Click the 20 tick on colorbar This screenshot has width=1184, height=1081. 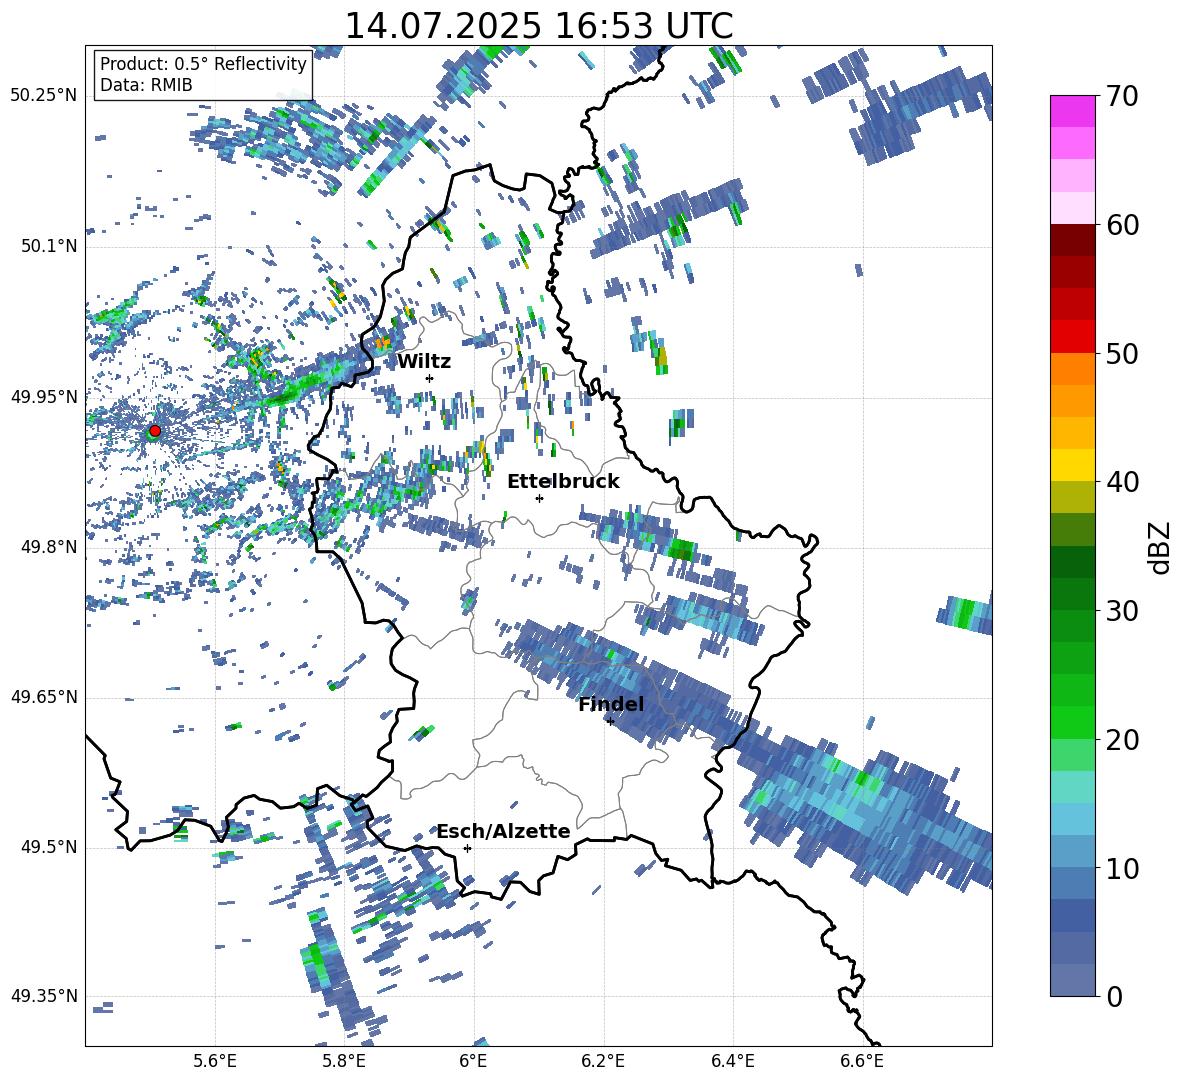[1122, 739]
